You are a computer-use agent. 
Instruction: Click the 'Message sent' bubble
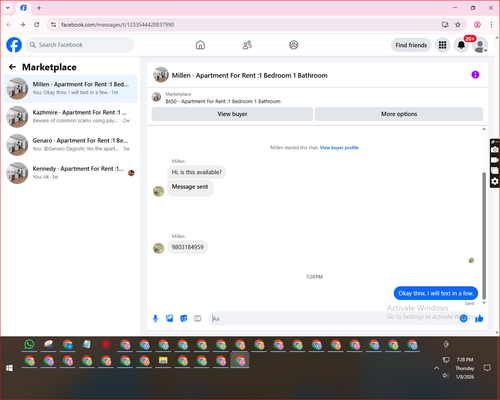pos(190,187)
